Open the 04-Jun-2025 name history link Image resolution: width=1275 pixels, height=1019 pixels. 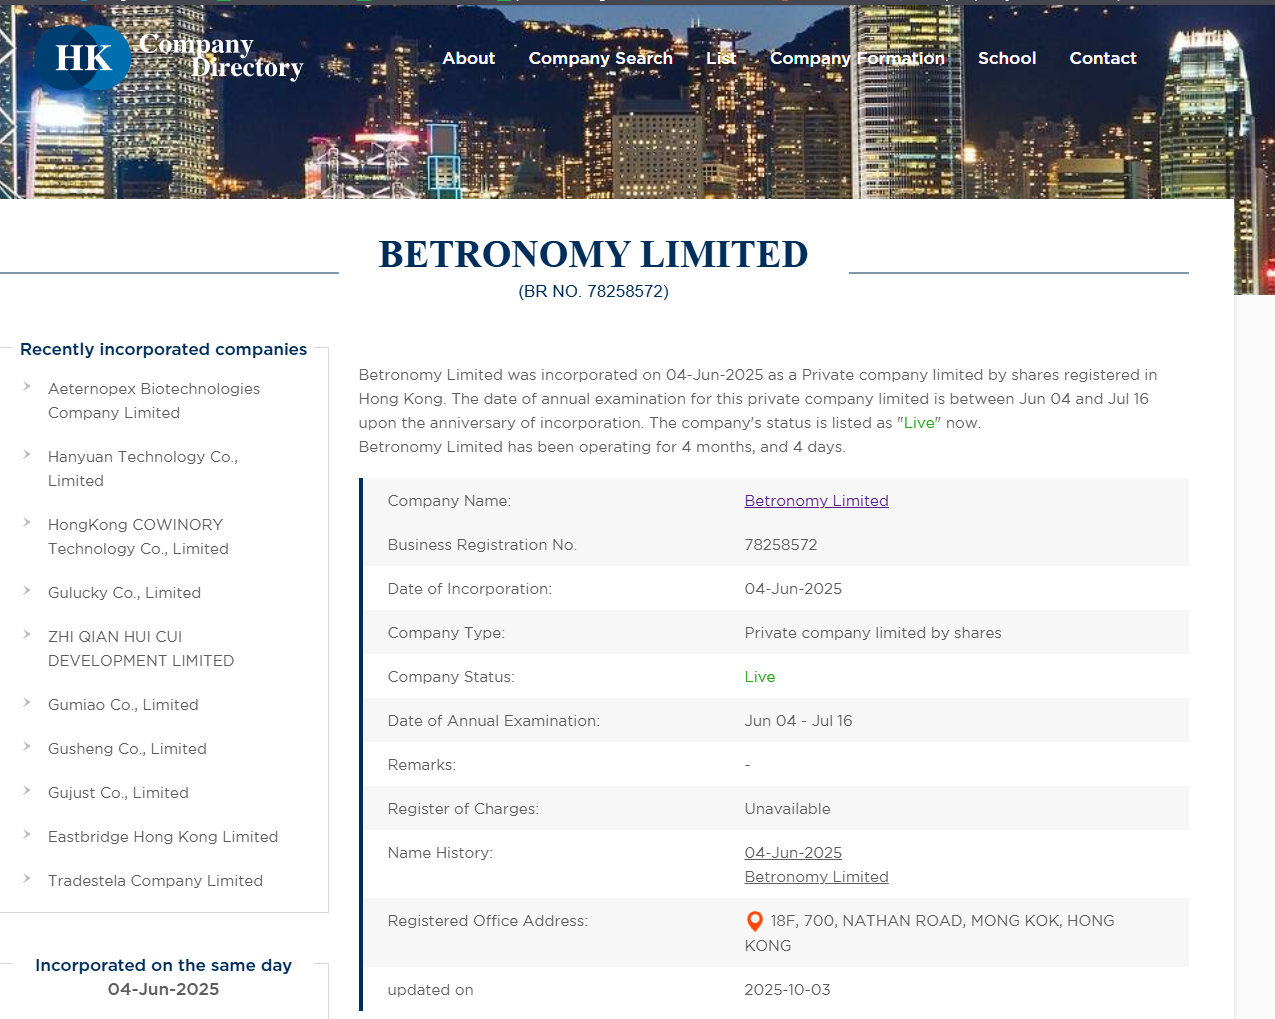point(793,853)
